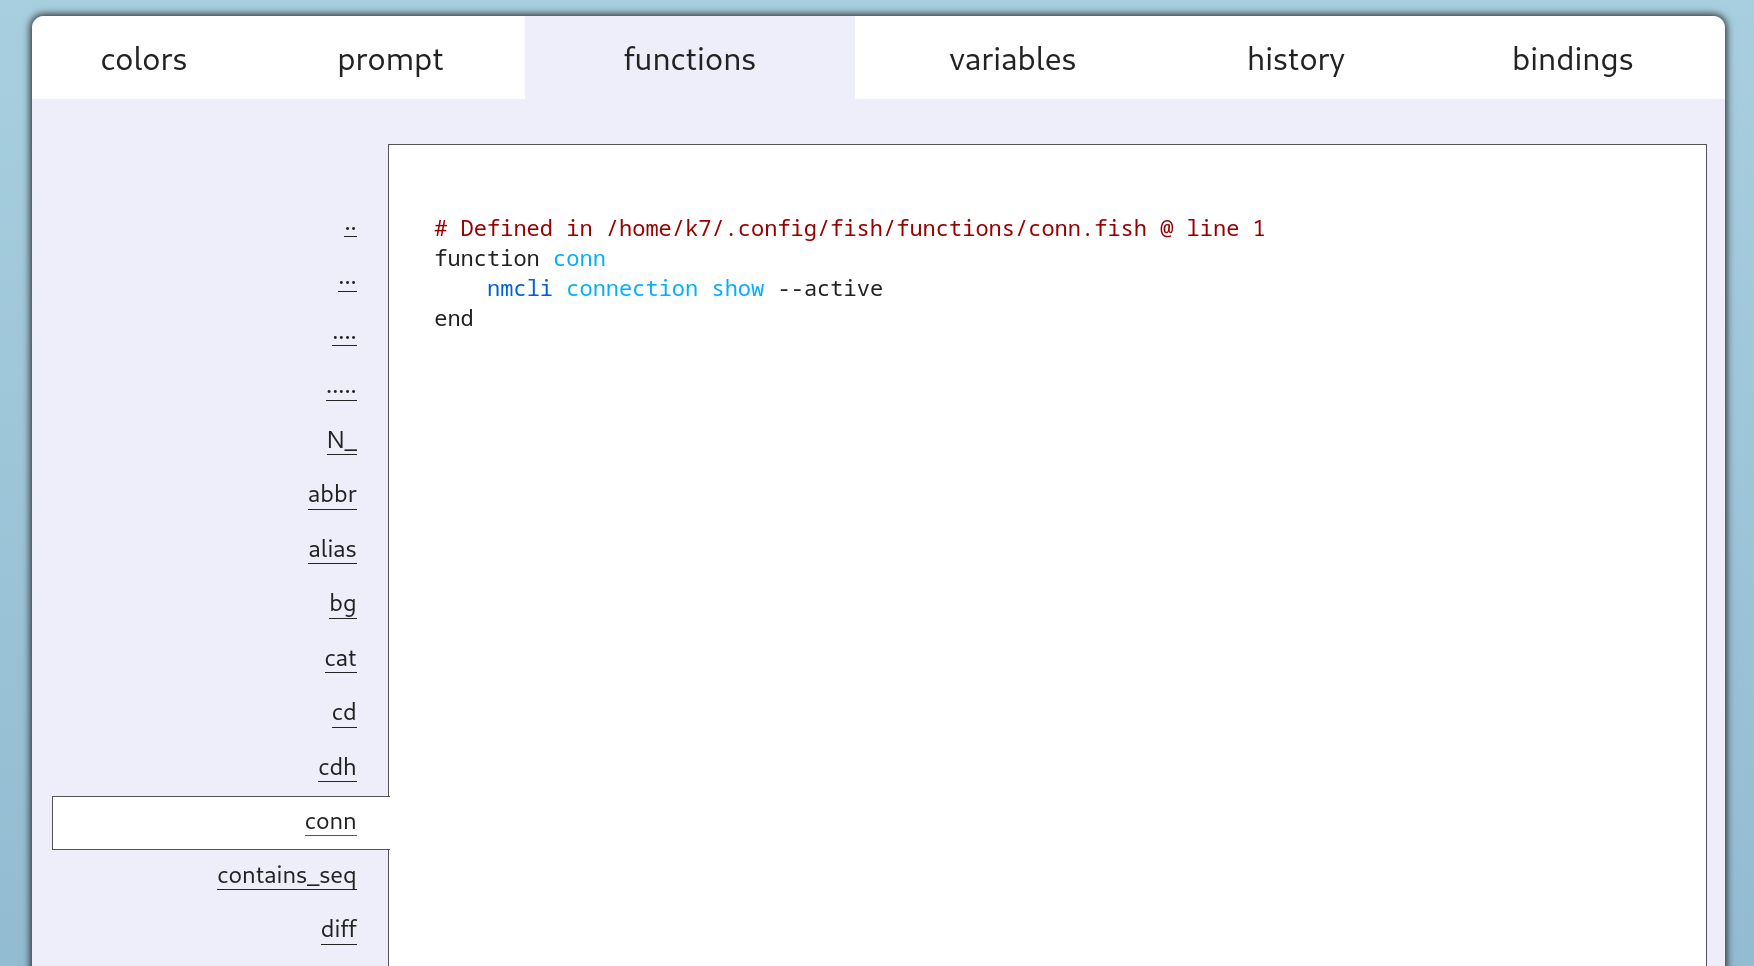Select the two-dot '..' function
Screen dimensions: 1754x966
point(350,228)
